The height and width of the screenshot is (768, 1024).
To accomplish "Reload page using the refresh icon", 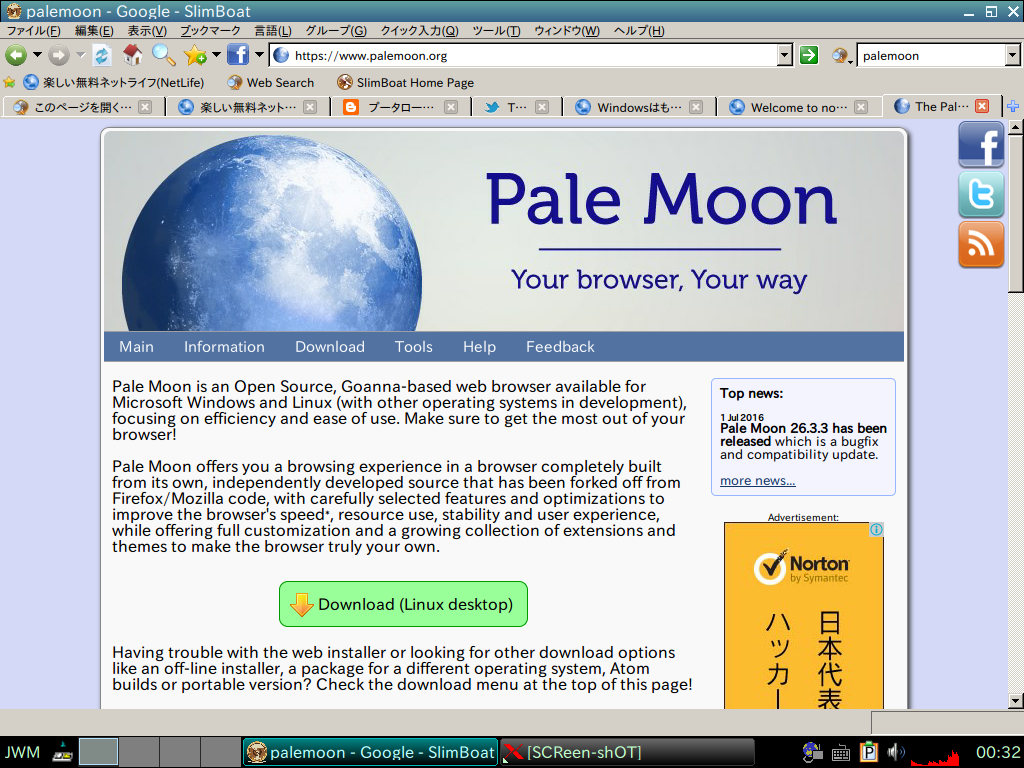I will pos(102,56).
